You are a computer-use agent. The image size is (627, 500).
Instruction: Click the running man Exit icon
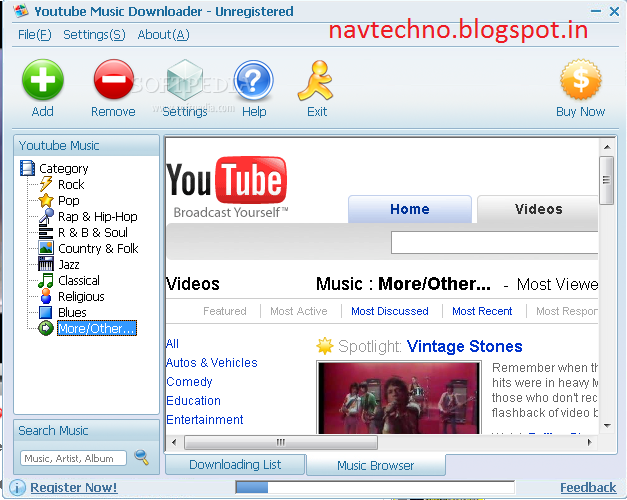coord(316,80)
